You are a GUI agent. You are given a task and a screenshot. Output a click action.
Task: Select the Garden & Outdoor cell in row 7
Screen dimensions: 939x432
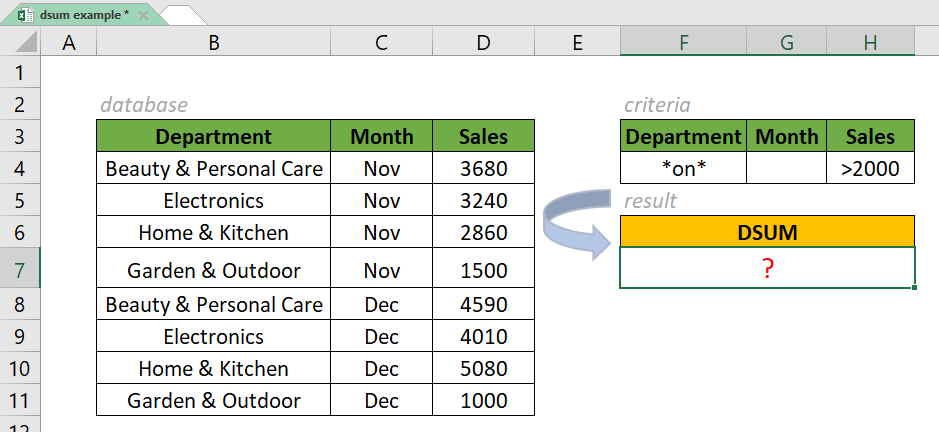click(213, 270)
